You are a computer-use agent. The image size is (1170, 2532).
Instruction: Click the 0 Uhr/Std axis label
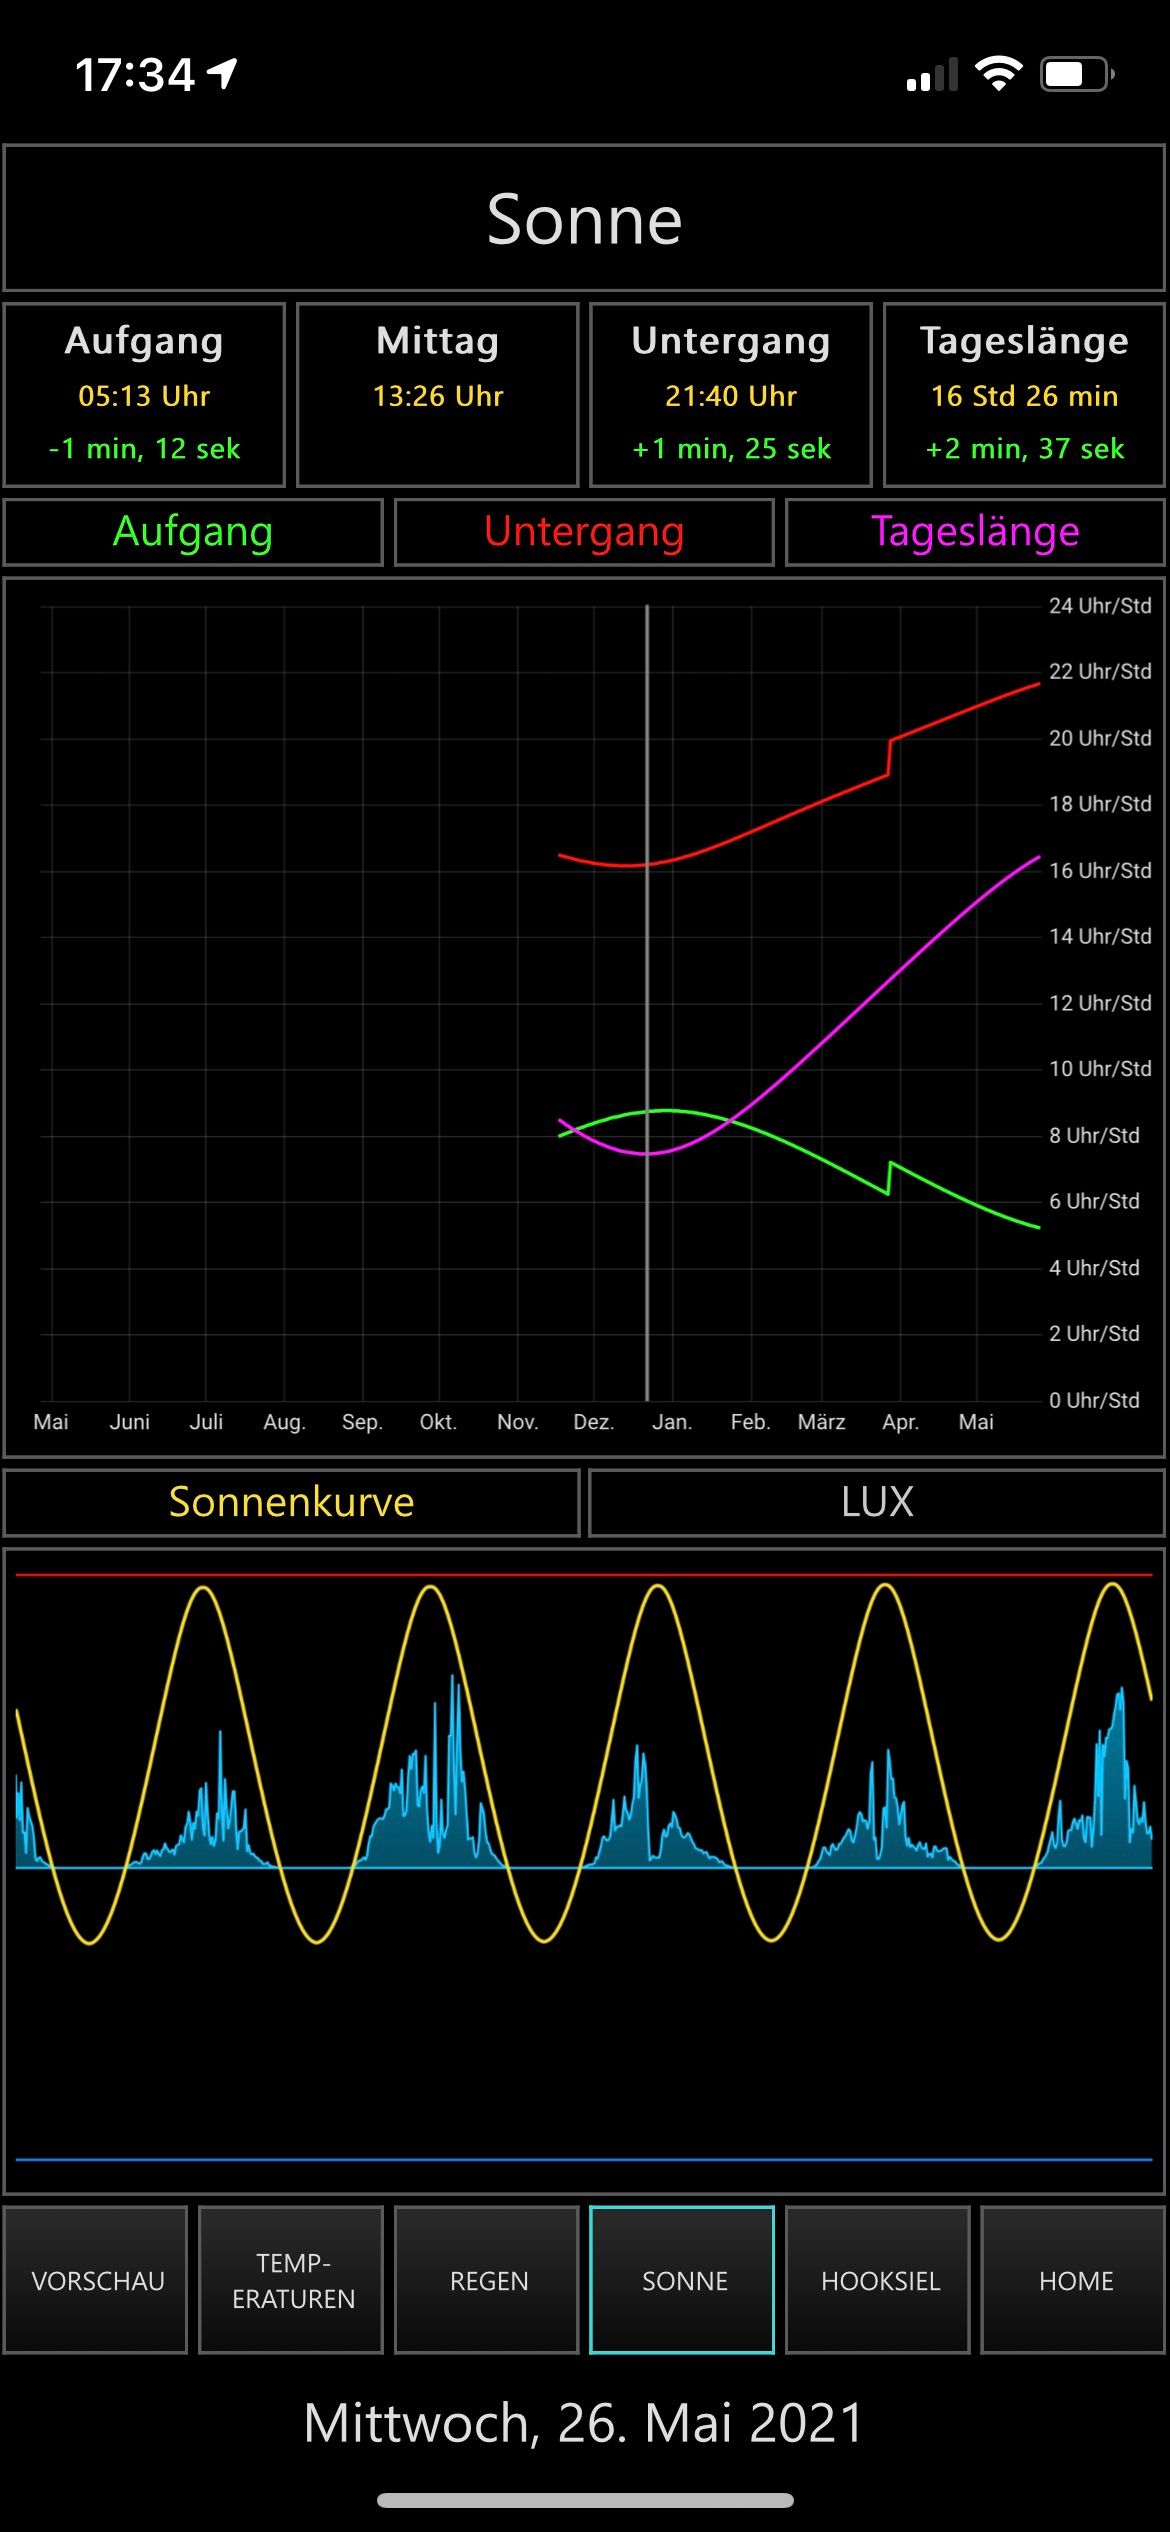(x=1094, y=1400)
